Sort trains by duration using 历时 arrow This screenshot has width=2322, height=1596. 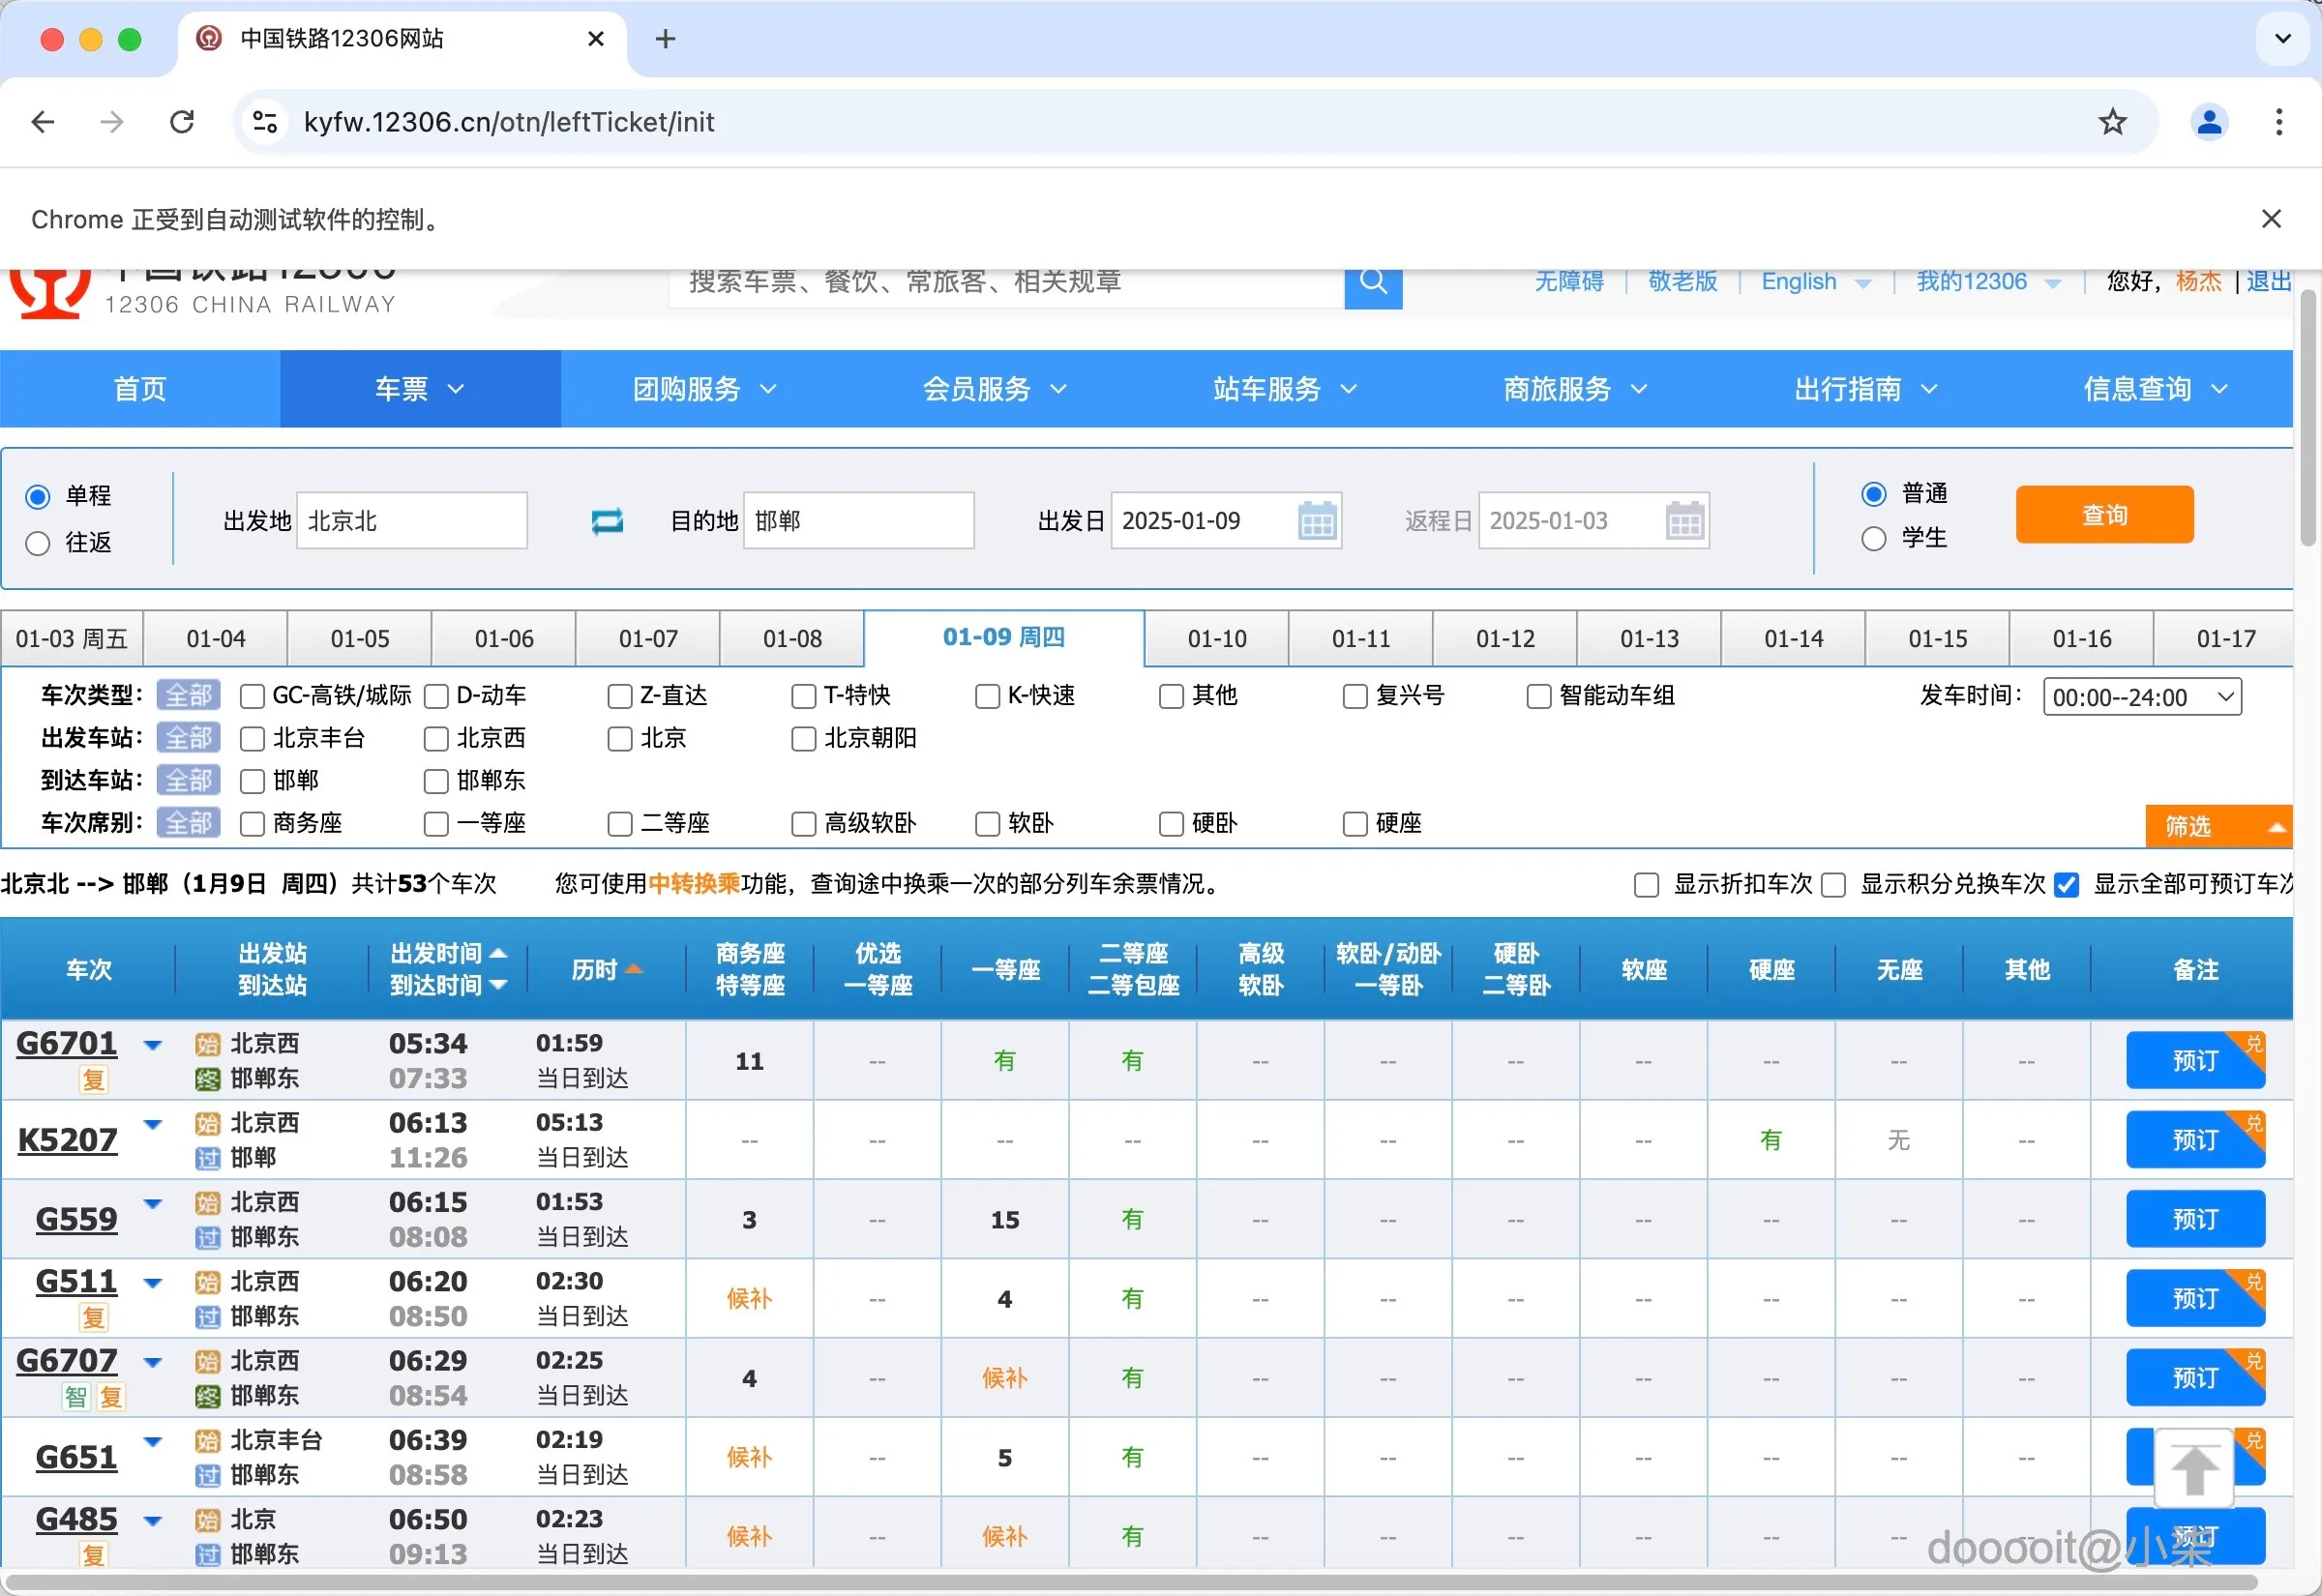coord(635,968)
